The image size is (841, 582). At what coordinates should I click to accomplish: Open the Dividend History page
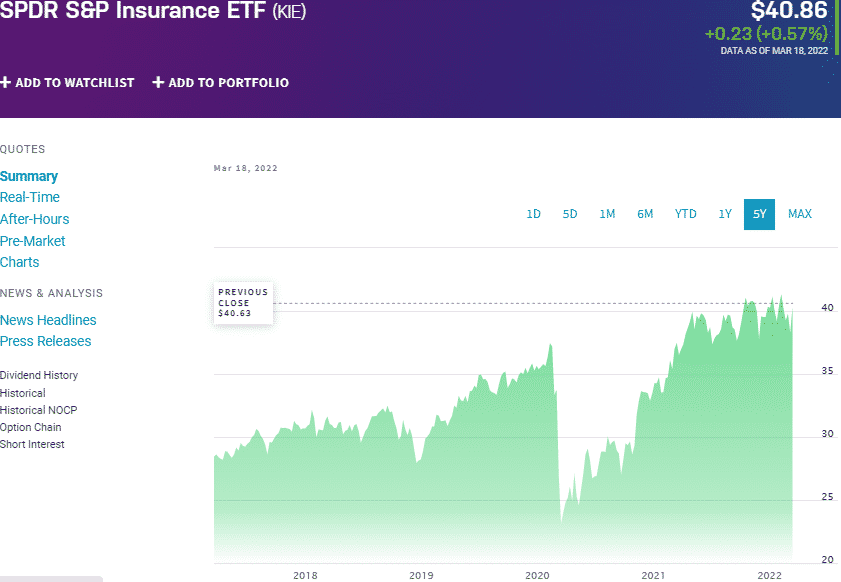[37, 375]
